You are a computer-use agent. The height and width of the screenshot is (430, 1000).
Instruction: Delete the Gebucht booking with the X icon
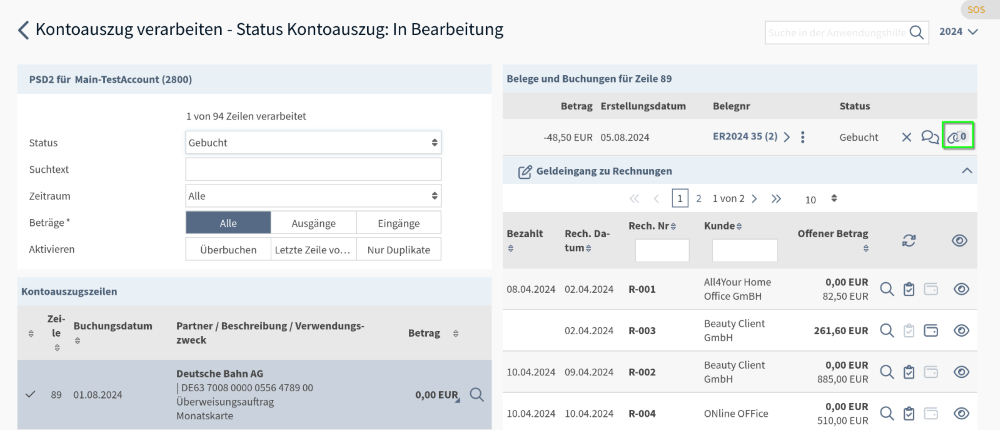(x=906, y=137)
